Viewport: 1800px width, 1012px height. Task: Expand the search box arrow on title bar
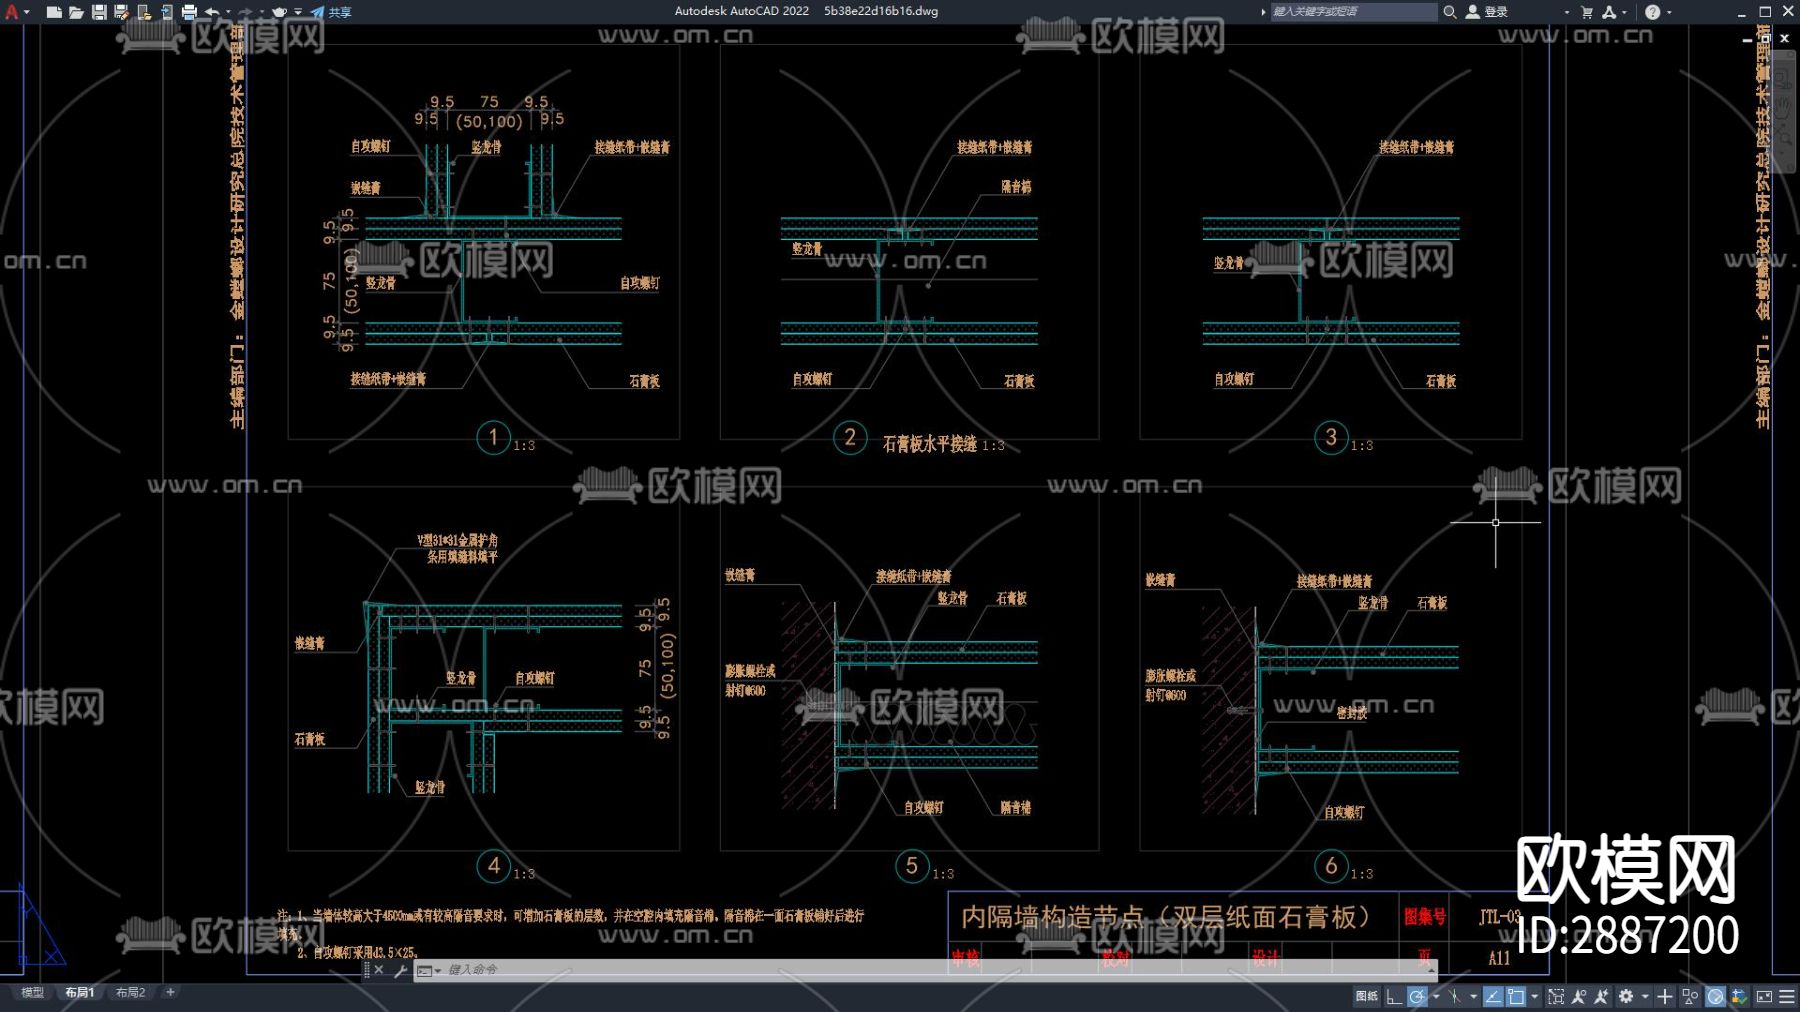coord(1263,12)
